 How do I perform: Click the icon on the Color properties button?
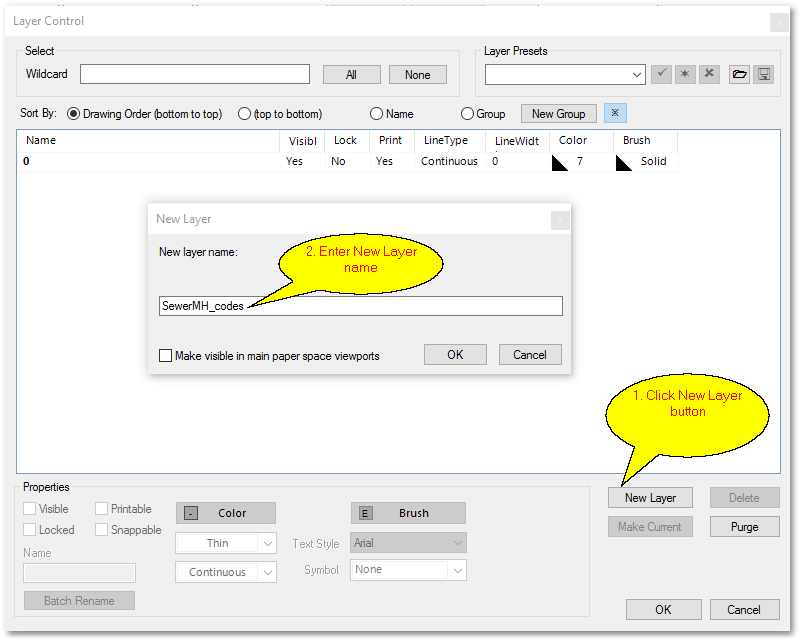[191, 513]
